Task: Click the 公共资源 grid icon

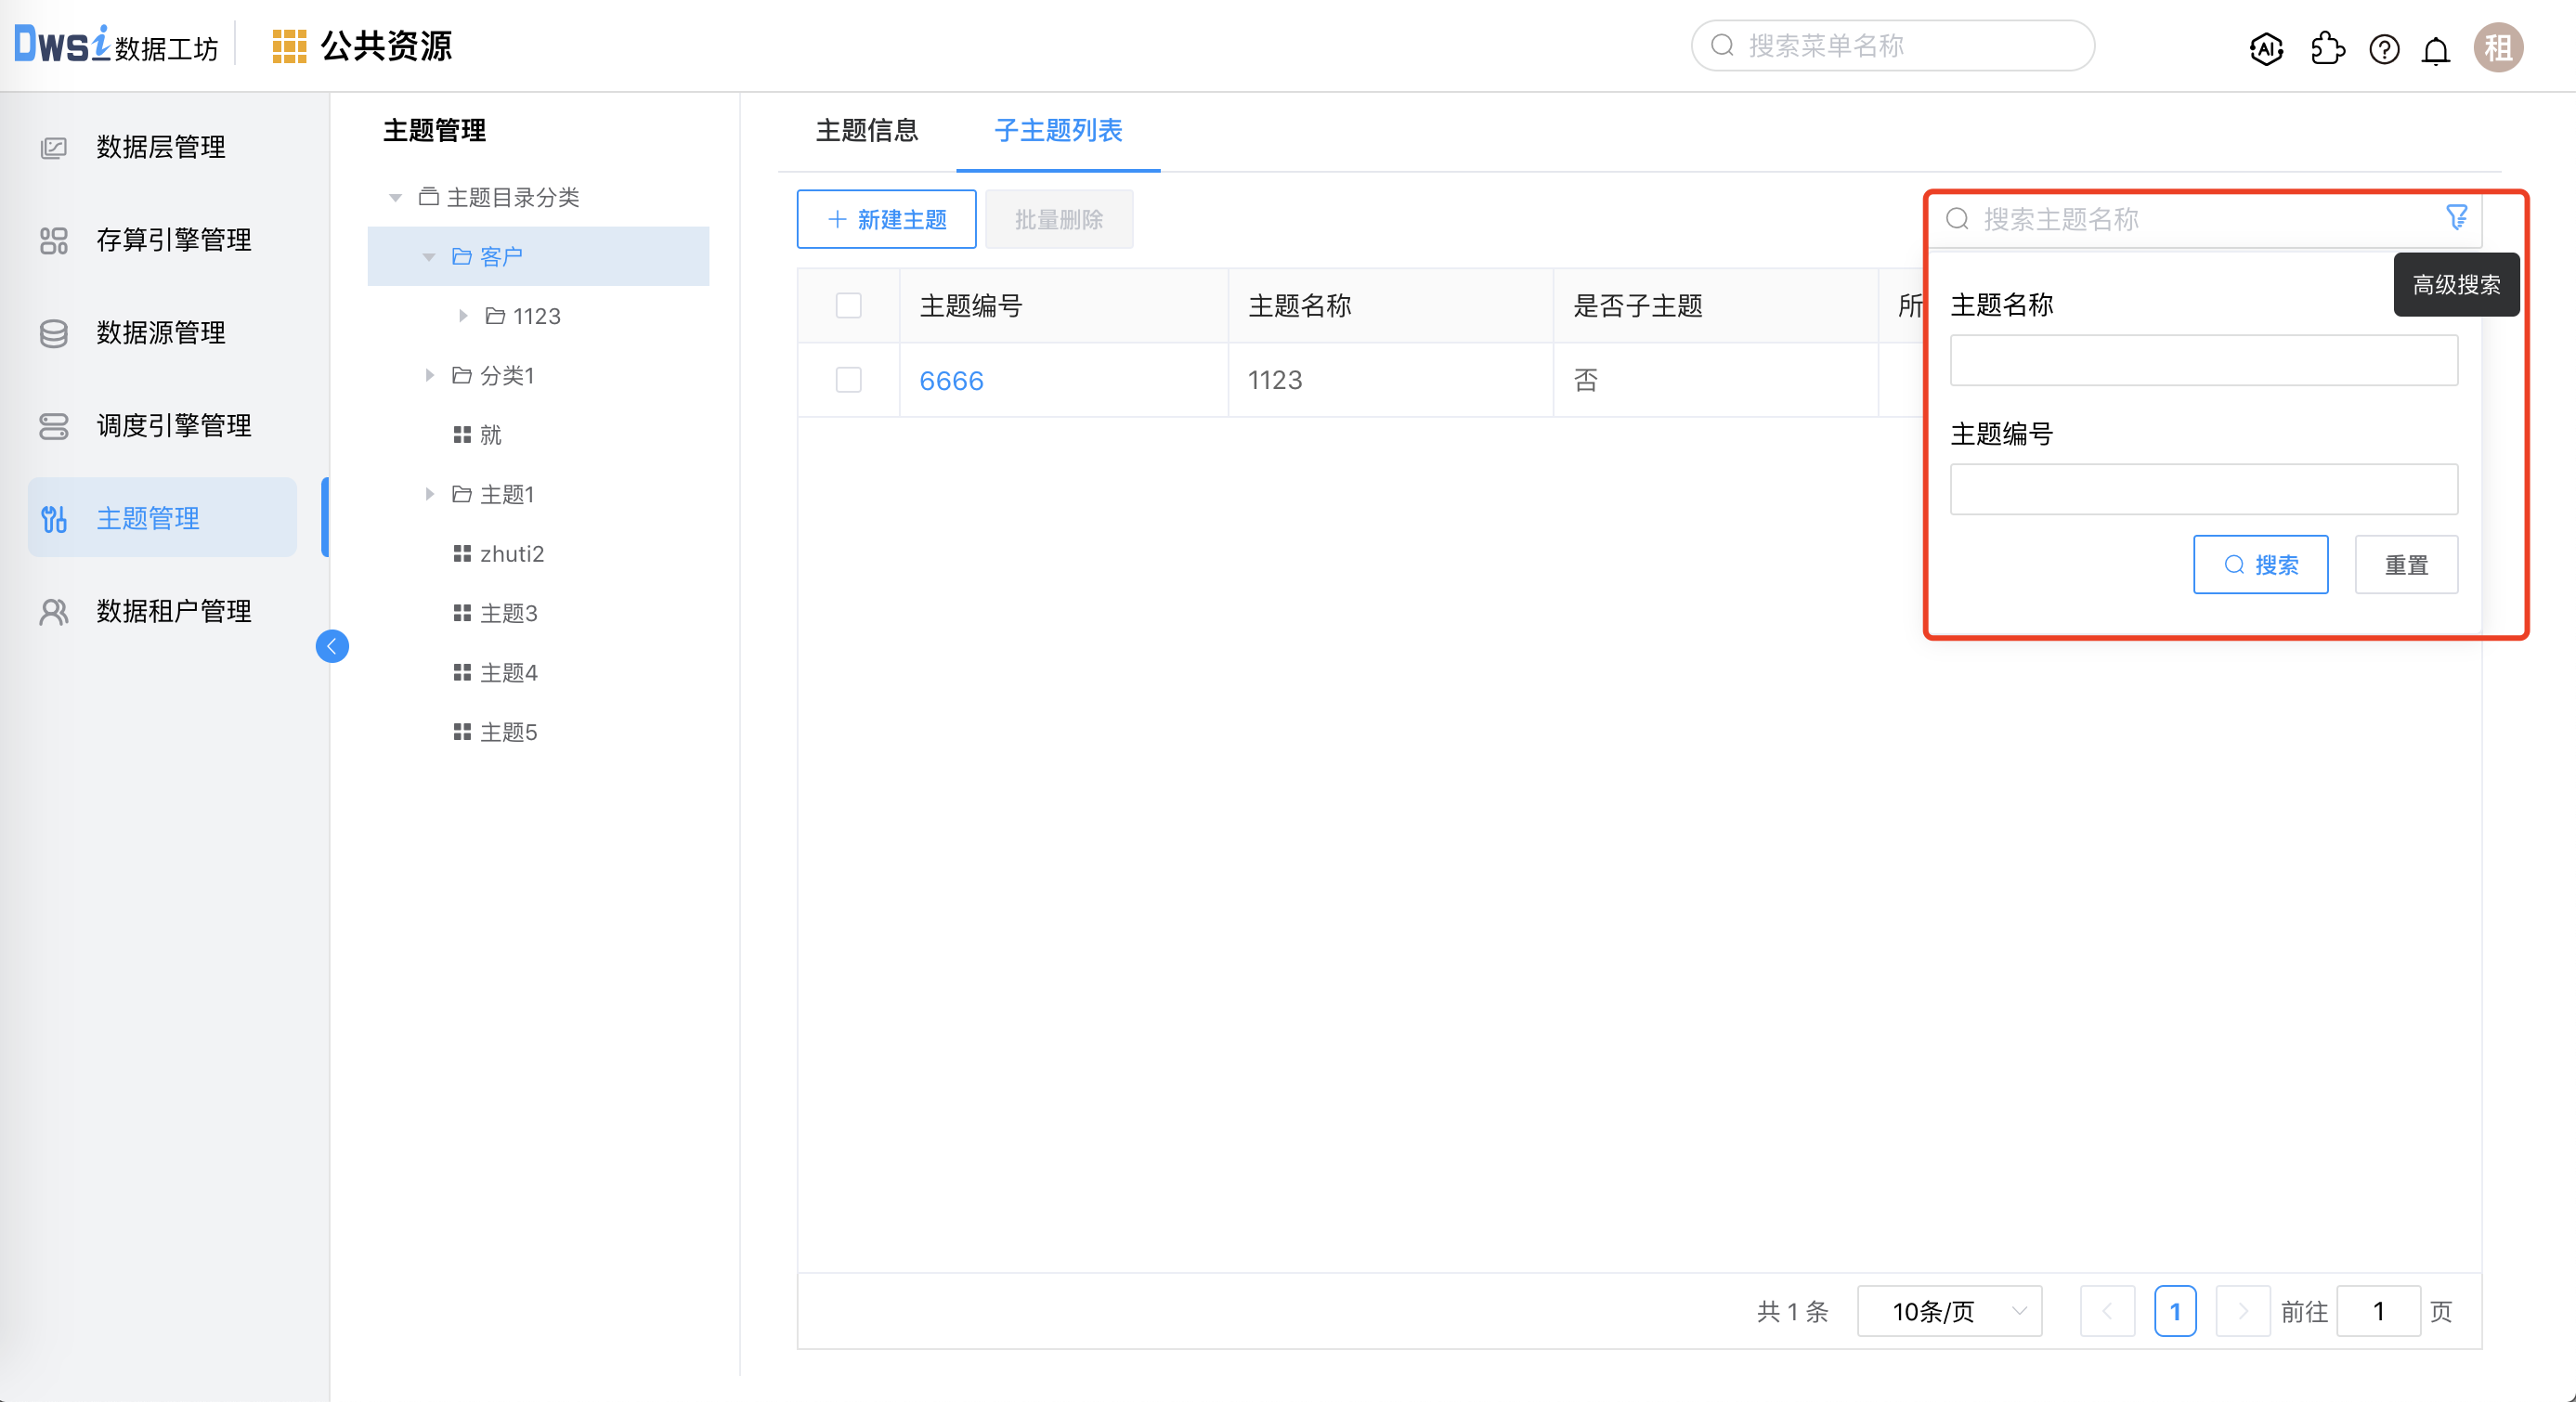Action: pyautogui.click(x=289, y=45)
